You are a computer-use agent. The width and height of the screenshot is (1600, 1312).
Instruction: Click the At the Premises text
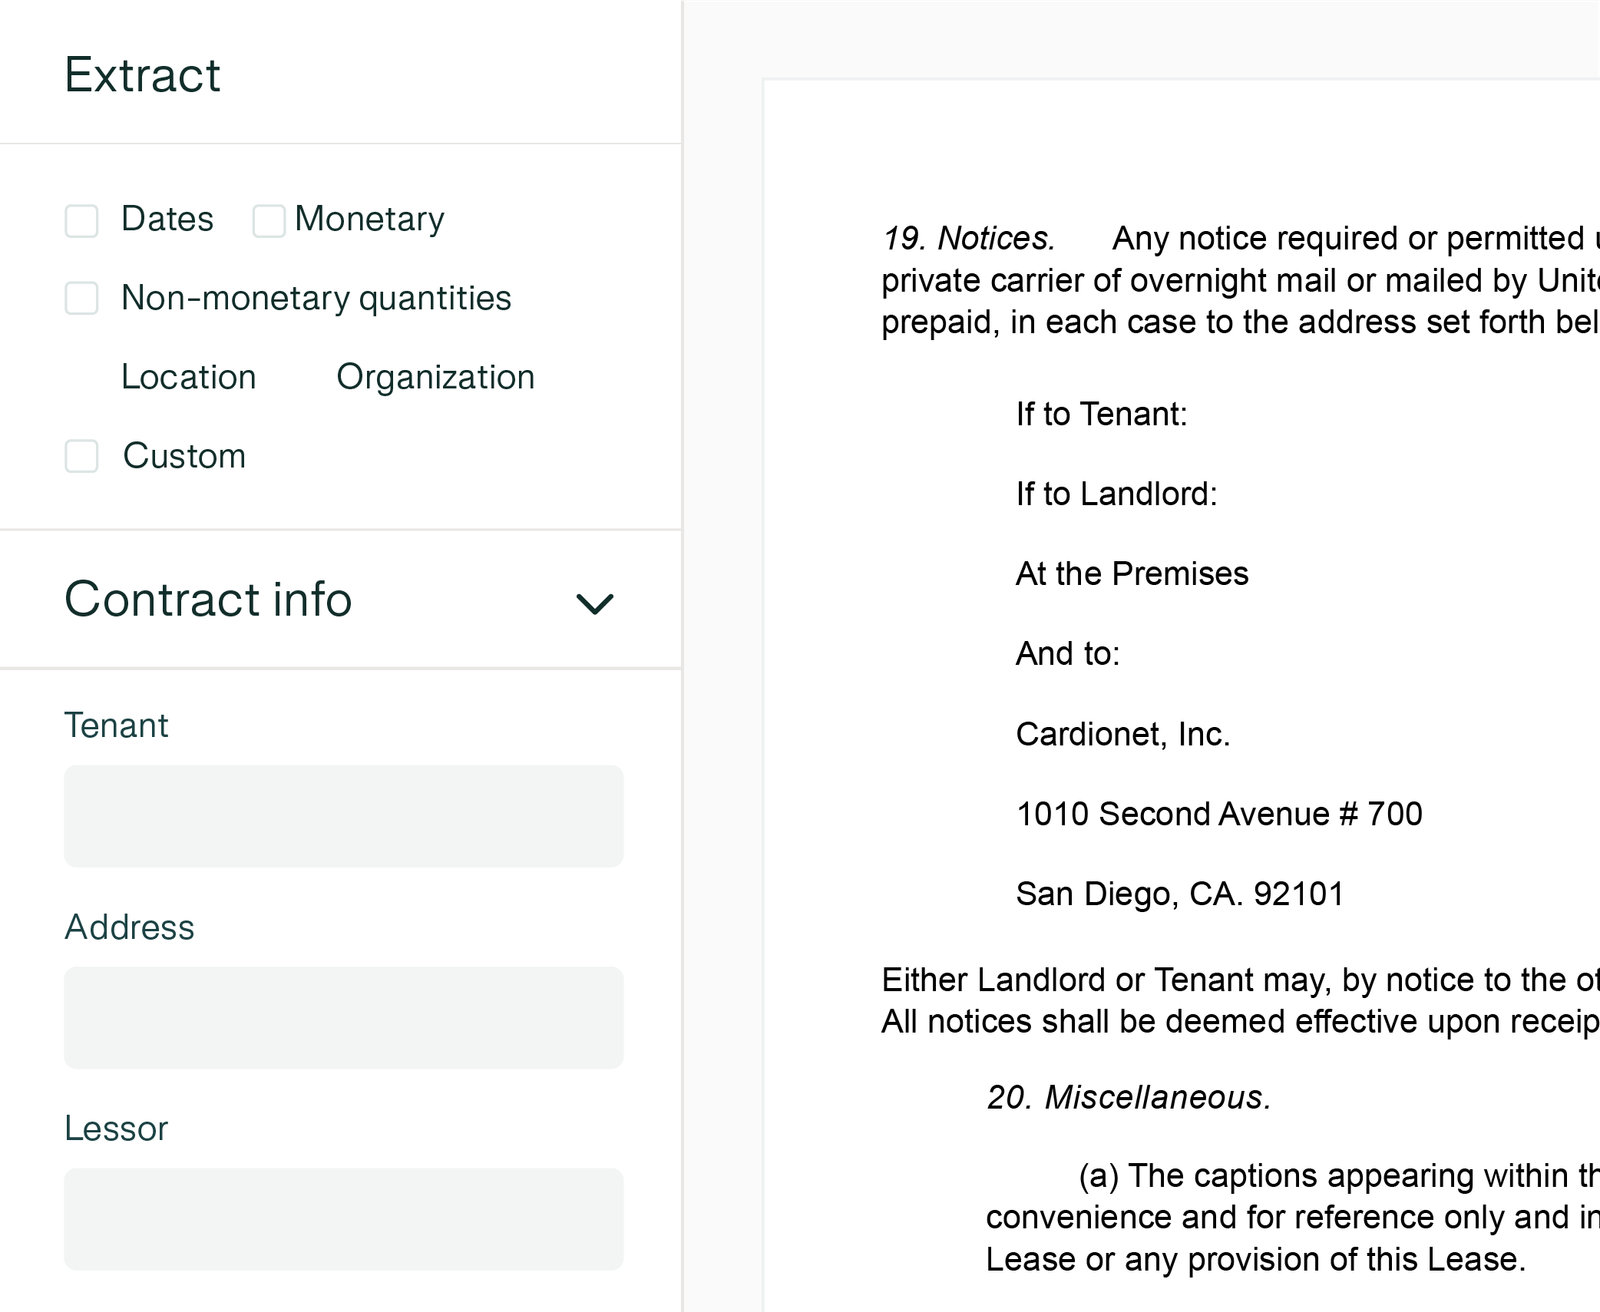1131,574
